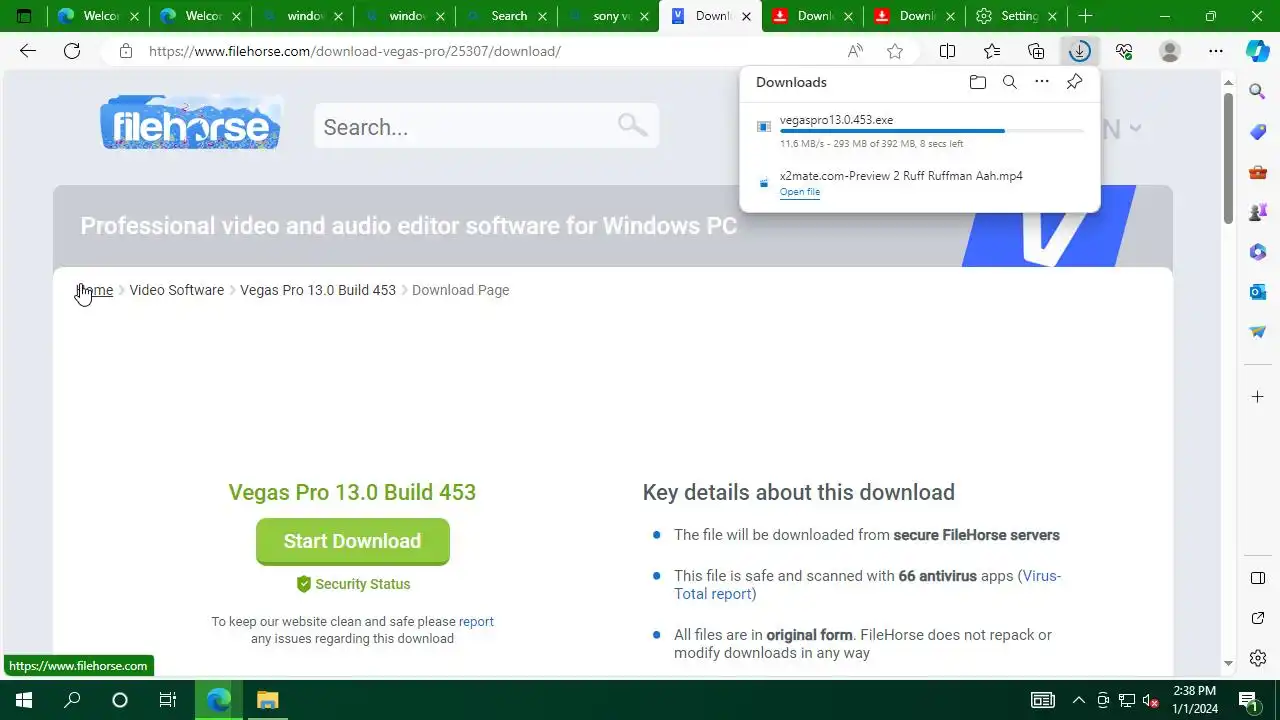Screen dimensions: 1280x720
Task: Open Settings and more ellipsis menu
Action: point(1215,51)
